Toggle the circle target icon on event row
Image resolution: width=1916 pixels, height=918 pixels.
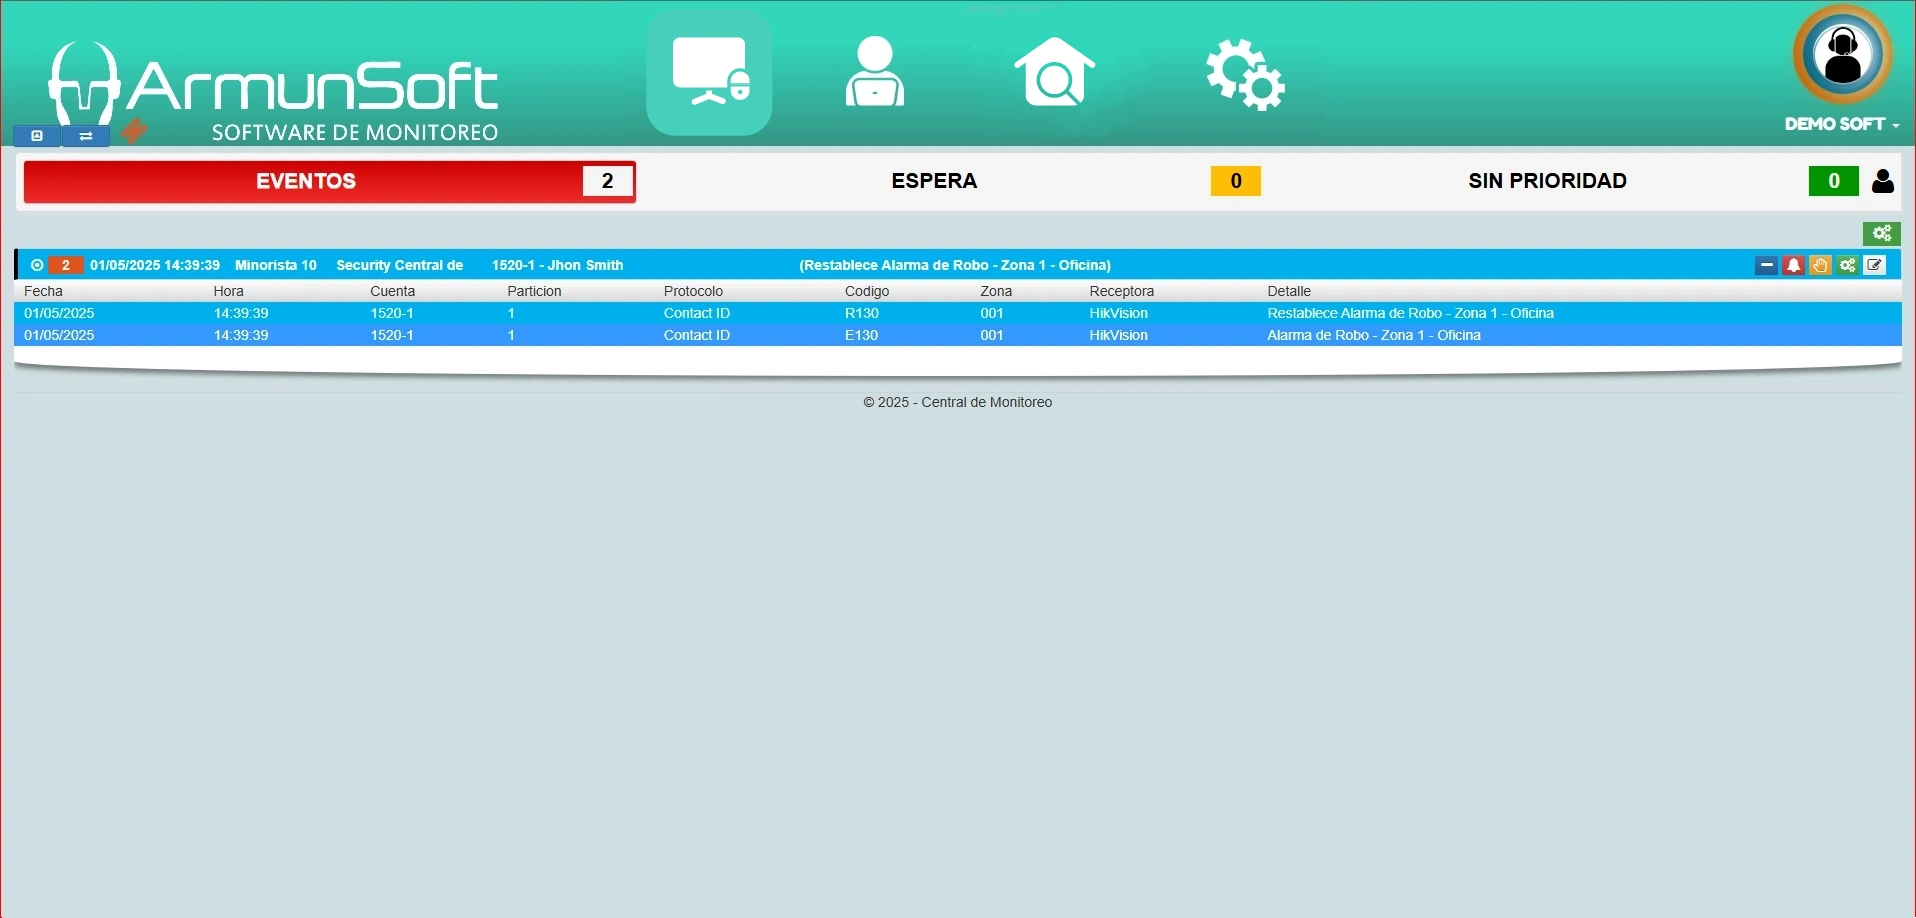[x=37, y=265]
